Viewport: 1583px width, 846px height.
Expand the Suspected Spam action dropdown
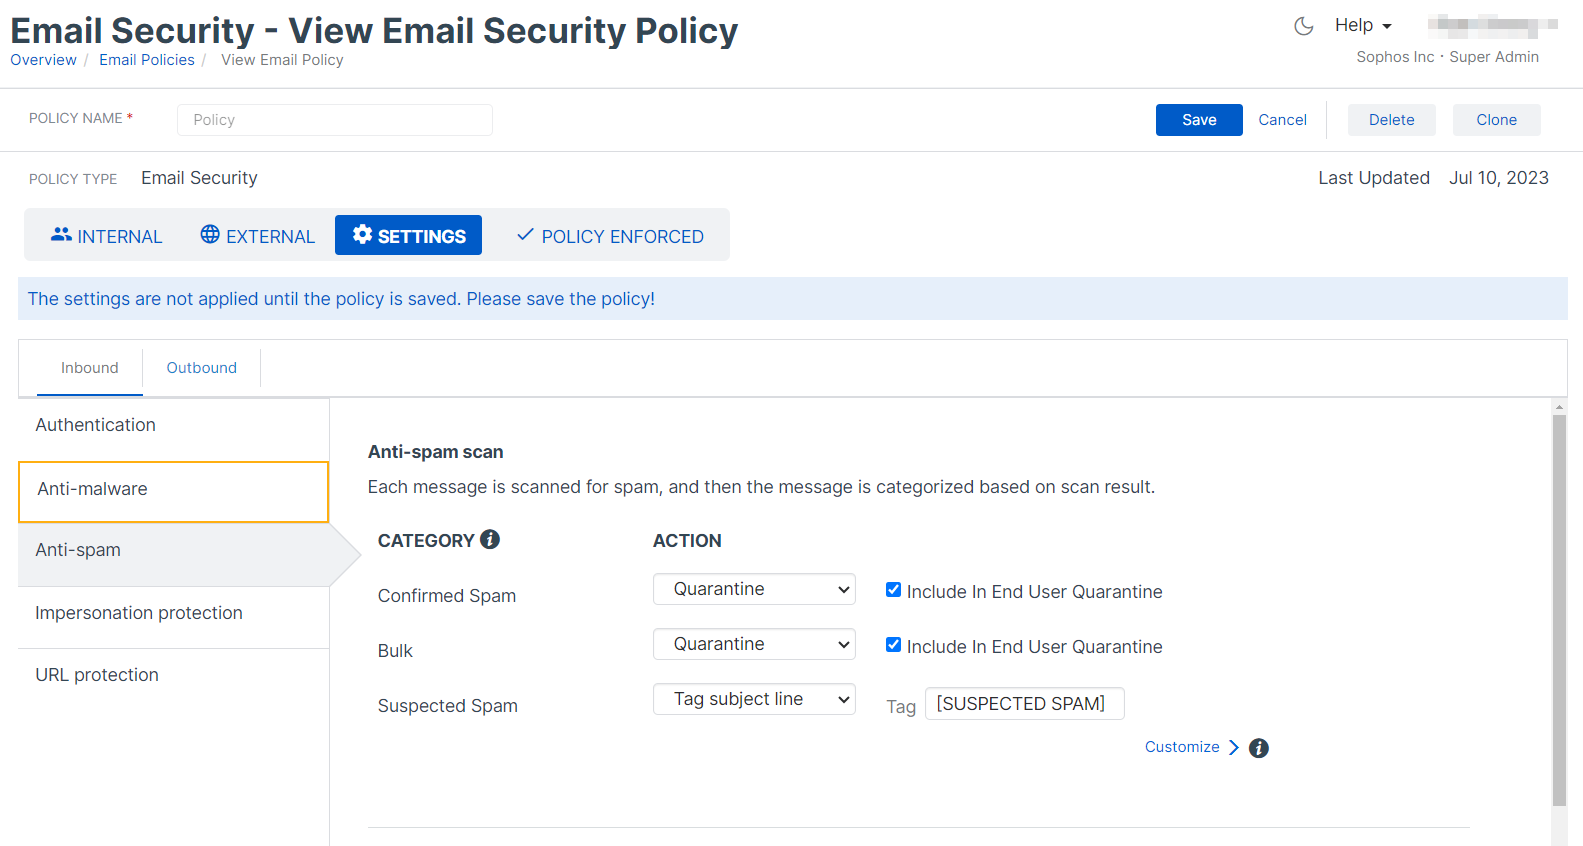pyautogui.click(x=754, y=699)
